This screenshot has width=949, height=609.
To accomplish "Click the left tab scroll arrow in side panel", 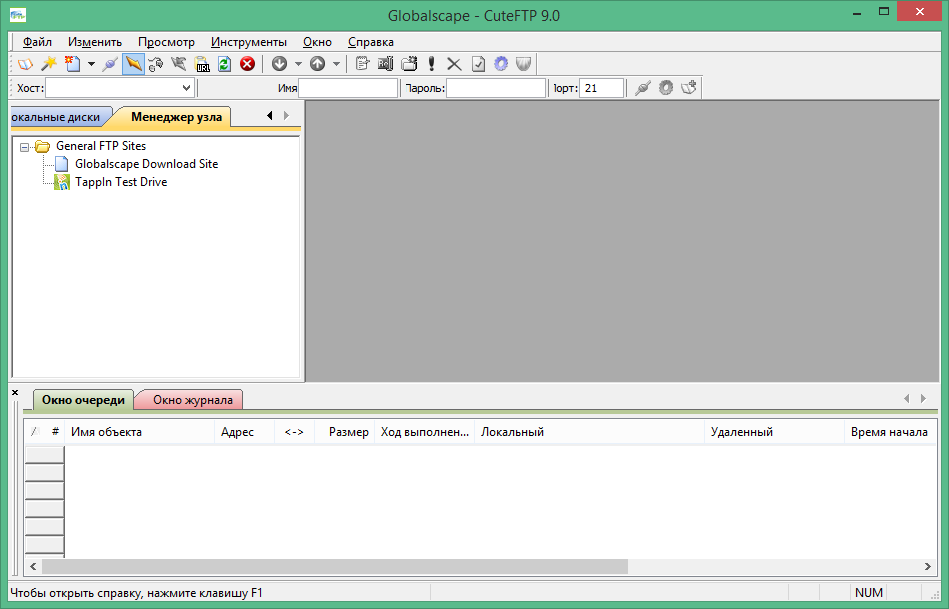I will (x=270, y=116).
